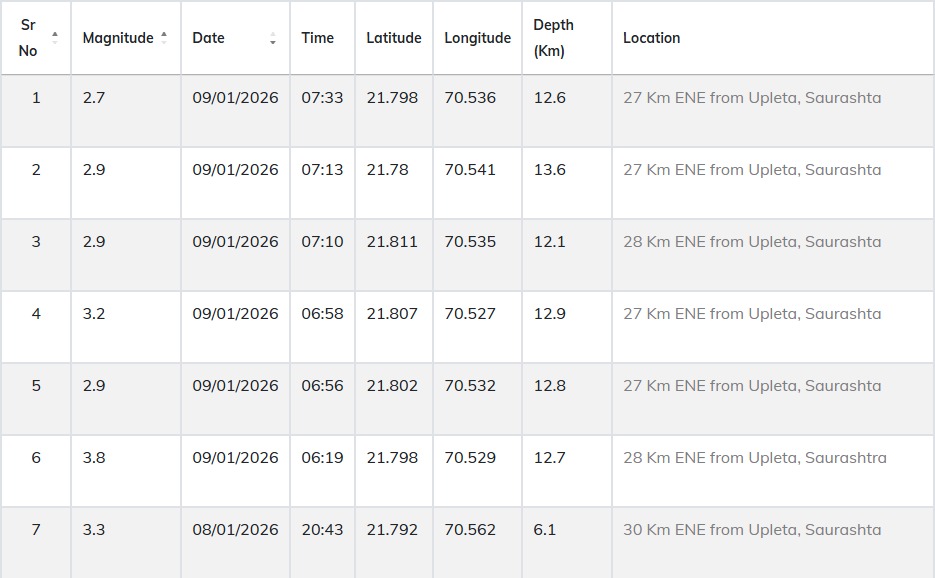
Task: Select the 07:33 time cell
Action: 322,98
